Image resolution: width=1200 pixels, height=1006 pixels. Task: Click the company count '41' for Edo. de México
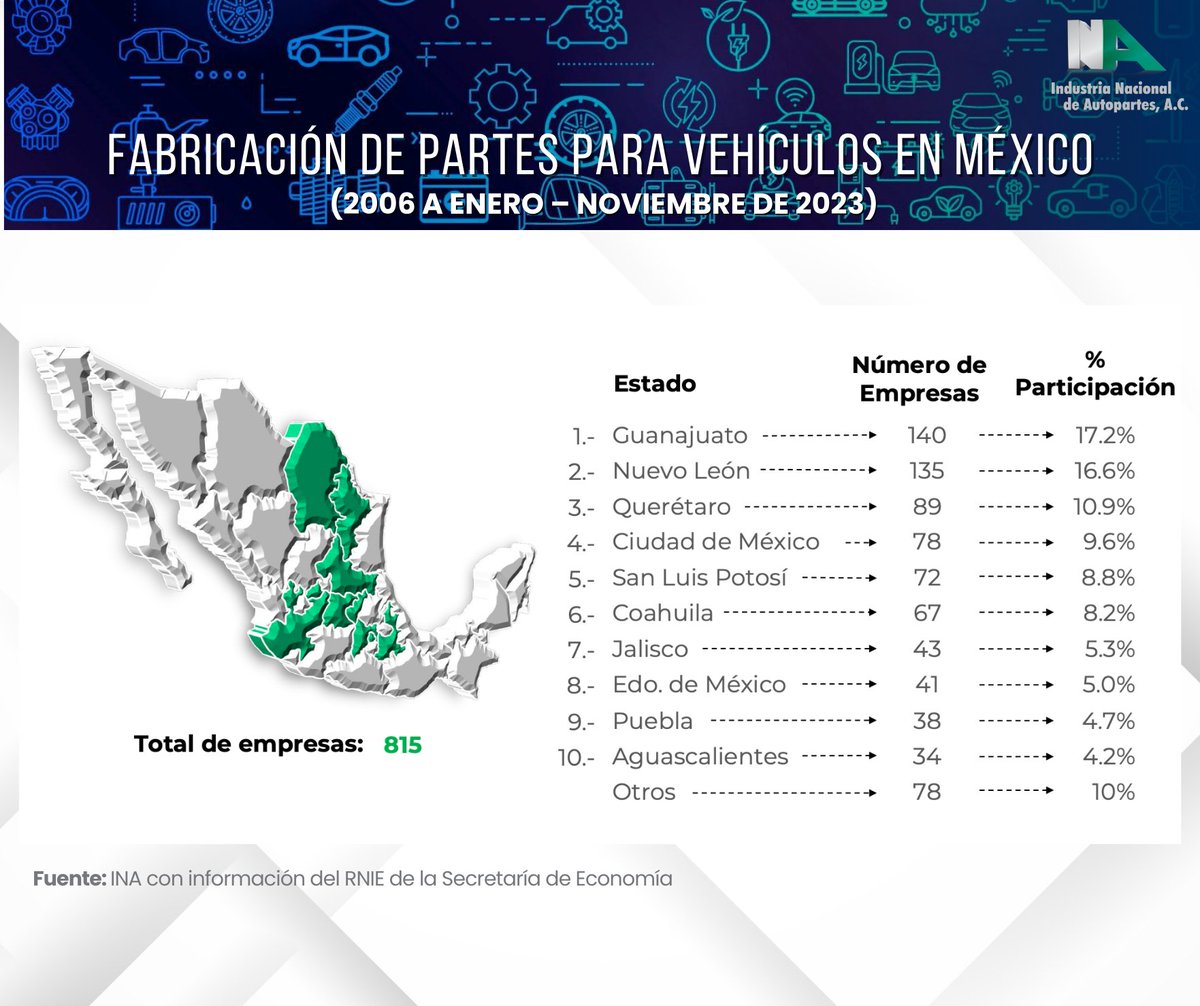tap(927, 685)
